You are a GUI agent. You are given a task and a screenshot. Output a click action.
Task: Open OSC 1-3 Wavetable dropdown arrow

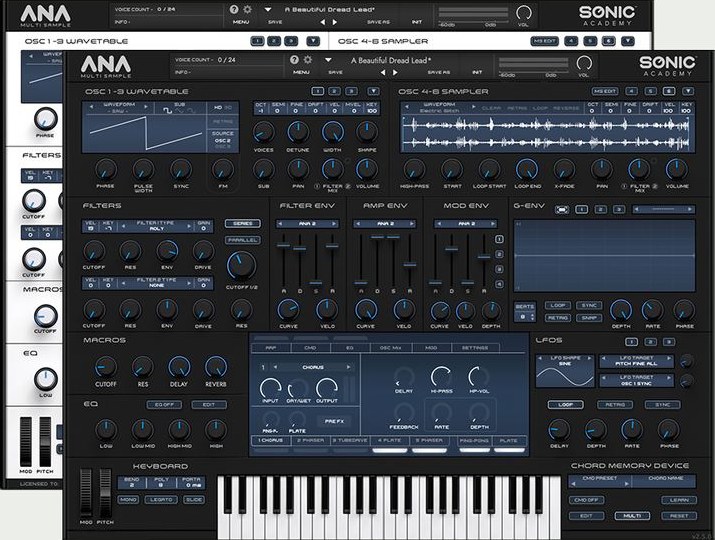(x=373, y=91)
